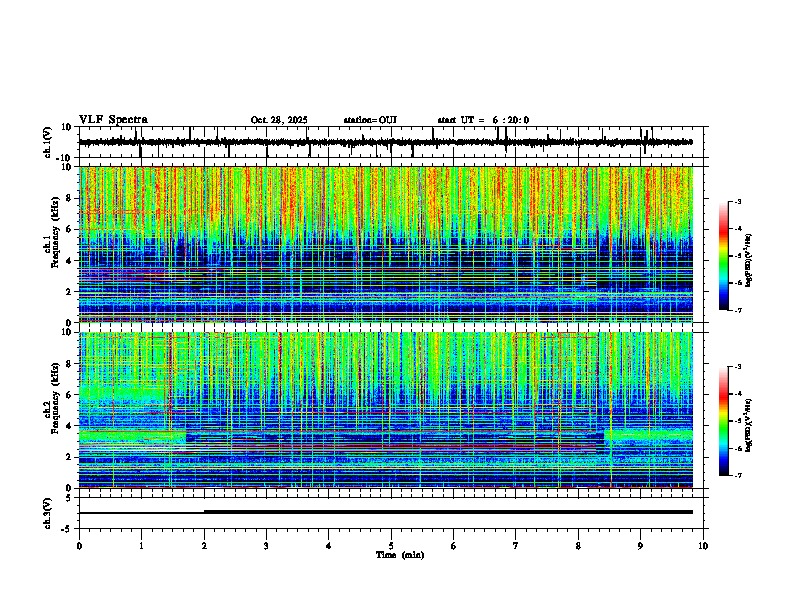Click the ch.1 spectrogram color scale bar
This screenshot has height=612, width=792.
coord(723,256)
